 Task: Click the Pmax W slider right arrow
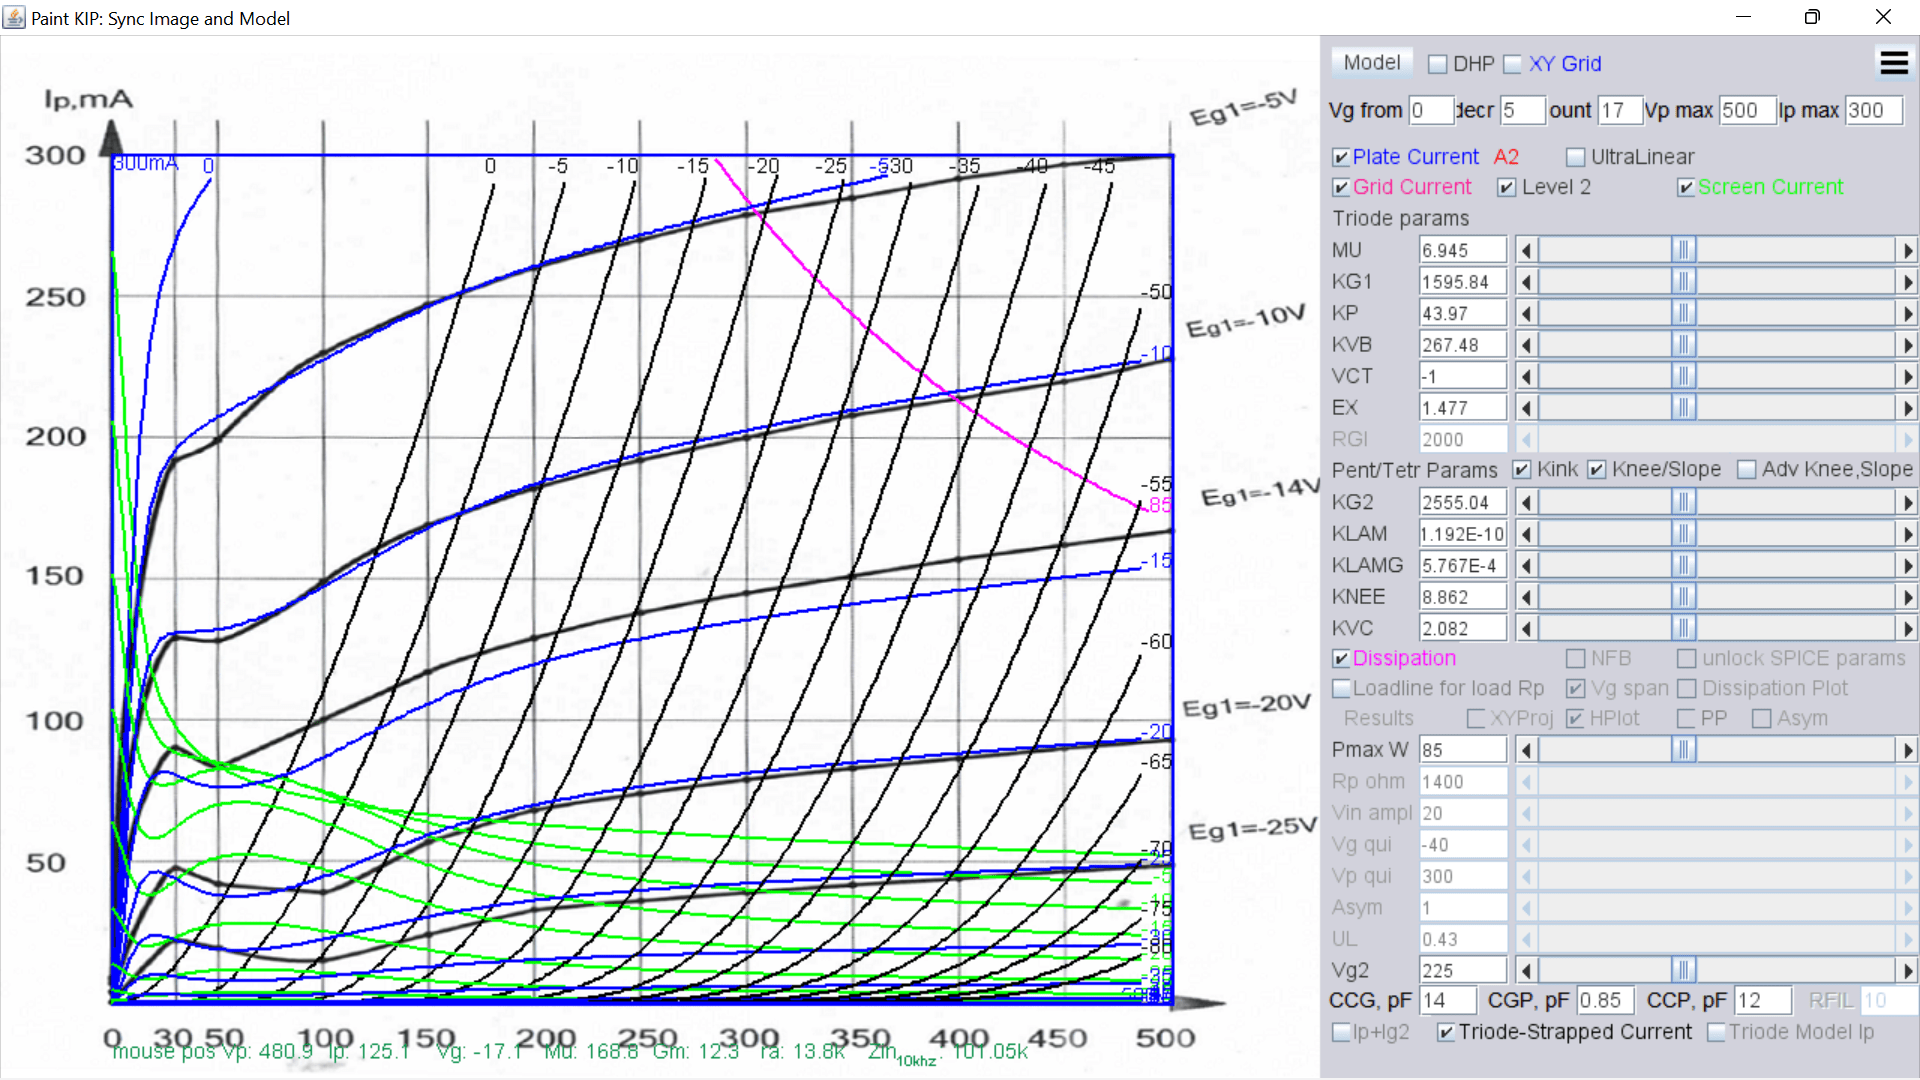coord(1907,750)
